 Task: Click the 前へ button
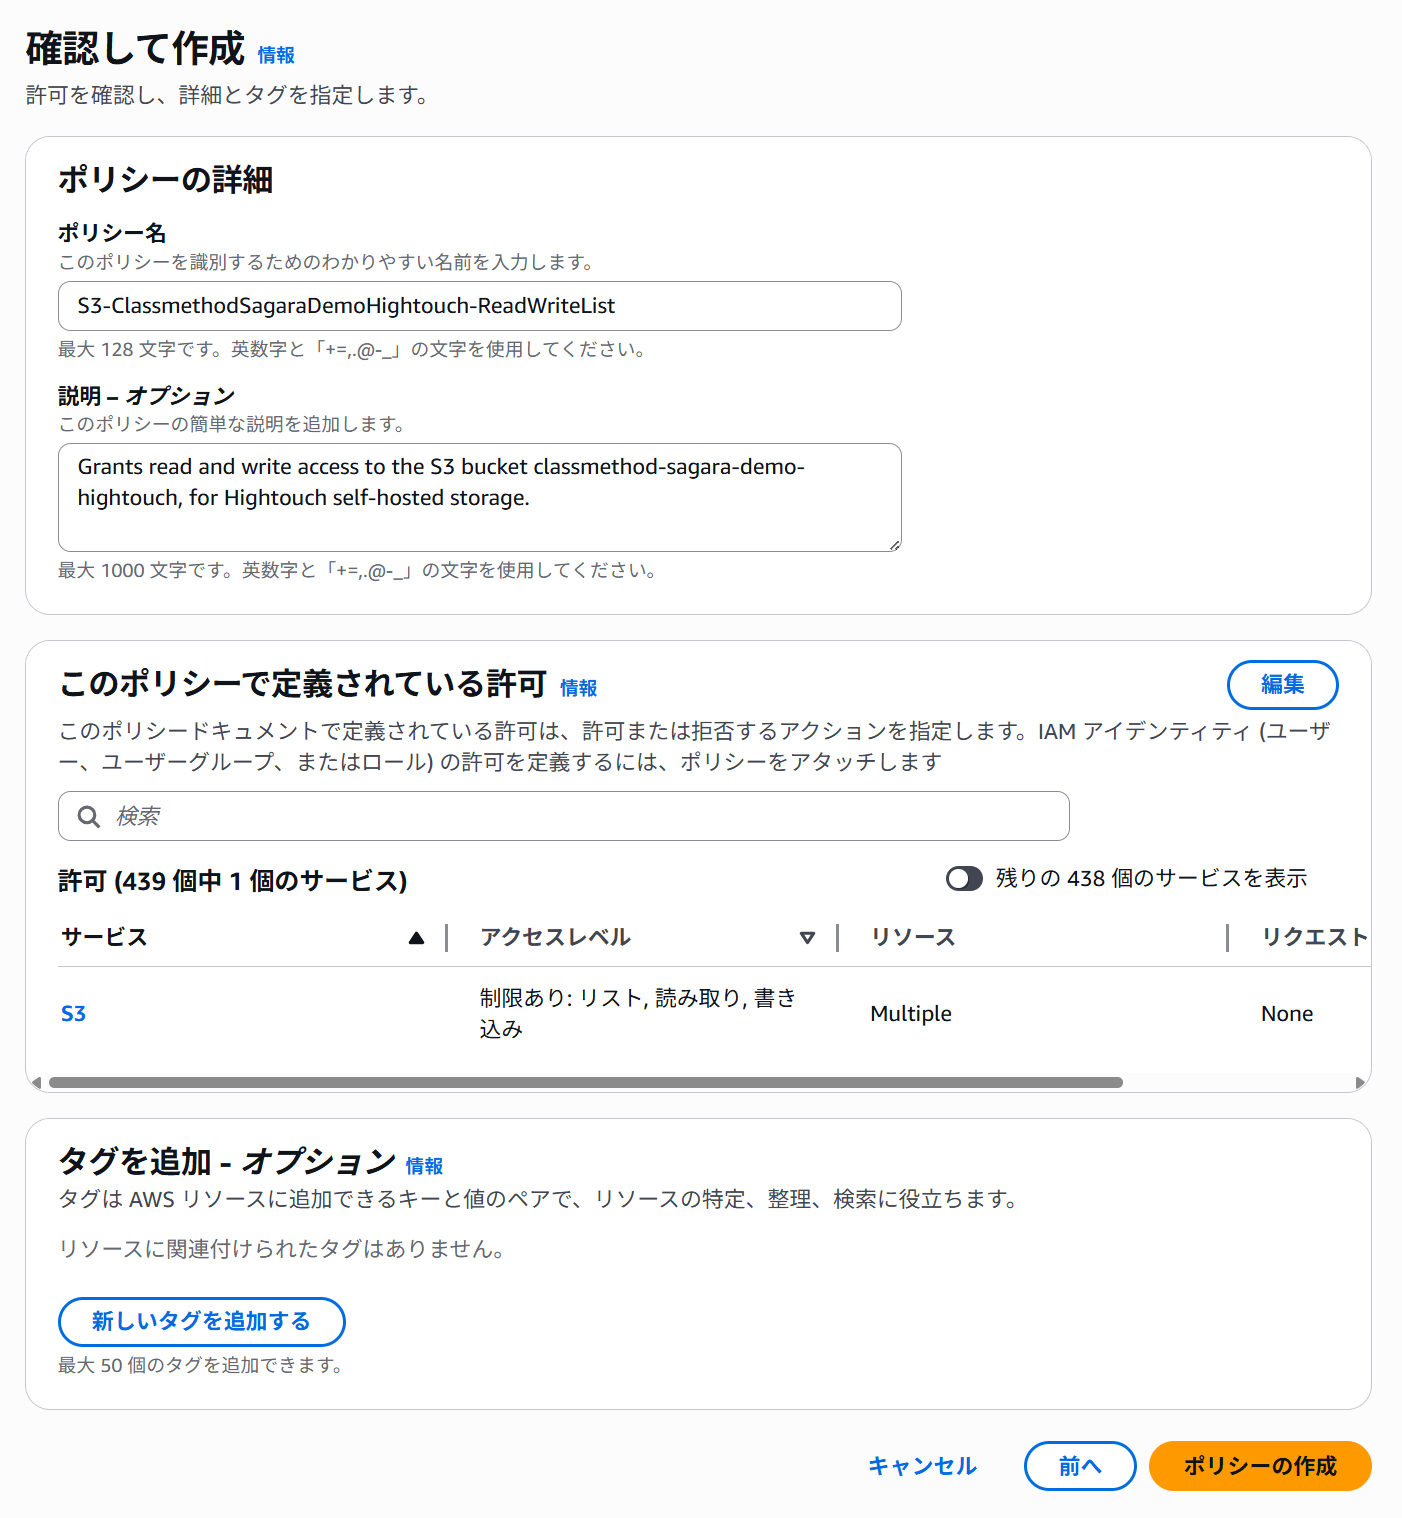[x=1080, y=1466]
